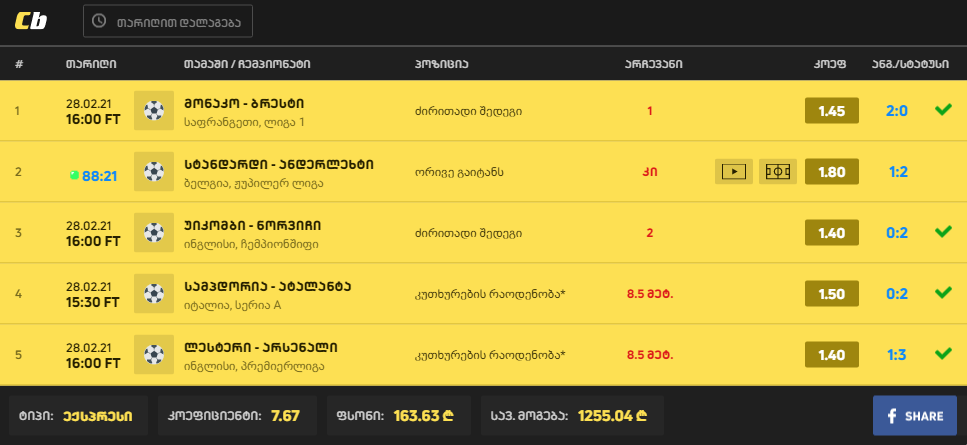Click league text ინგლისი, ჩემპიონშიფი
Image resolution: width=967 pixels, height=445 pixels.
pyautogui.click(x=251, y=245)
